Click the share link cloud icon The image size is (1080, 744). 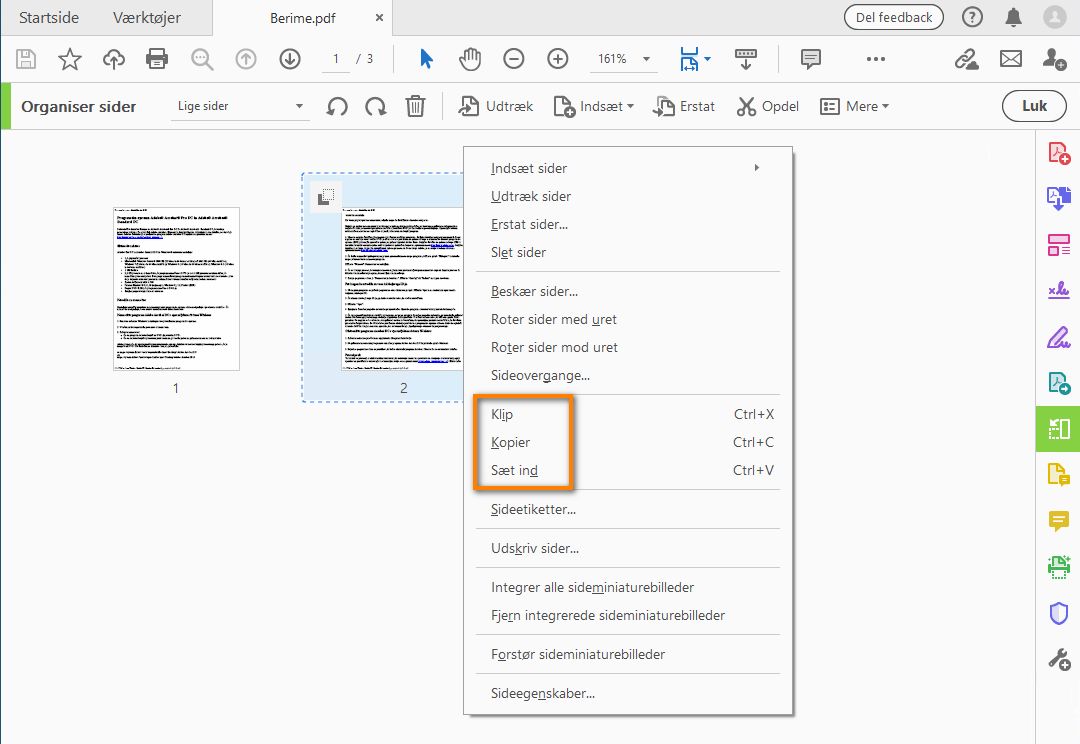966,59
